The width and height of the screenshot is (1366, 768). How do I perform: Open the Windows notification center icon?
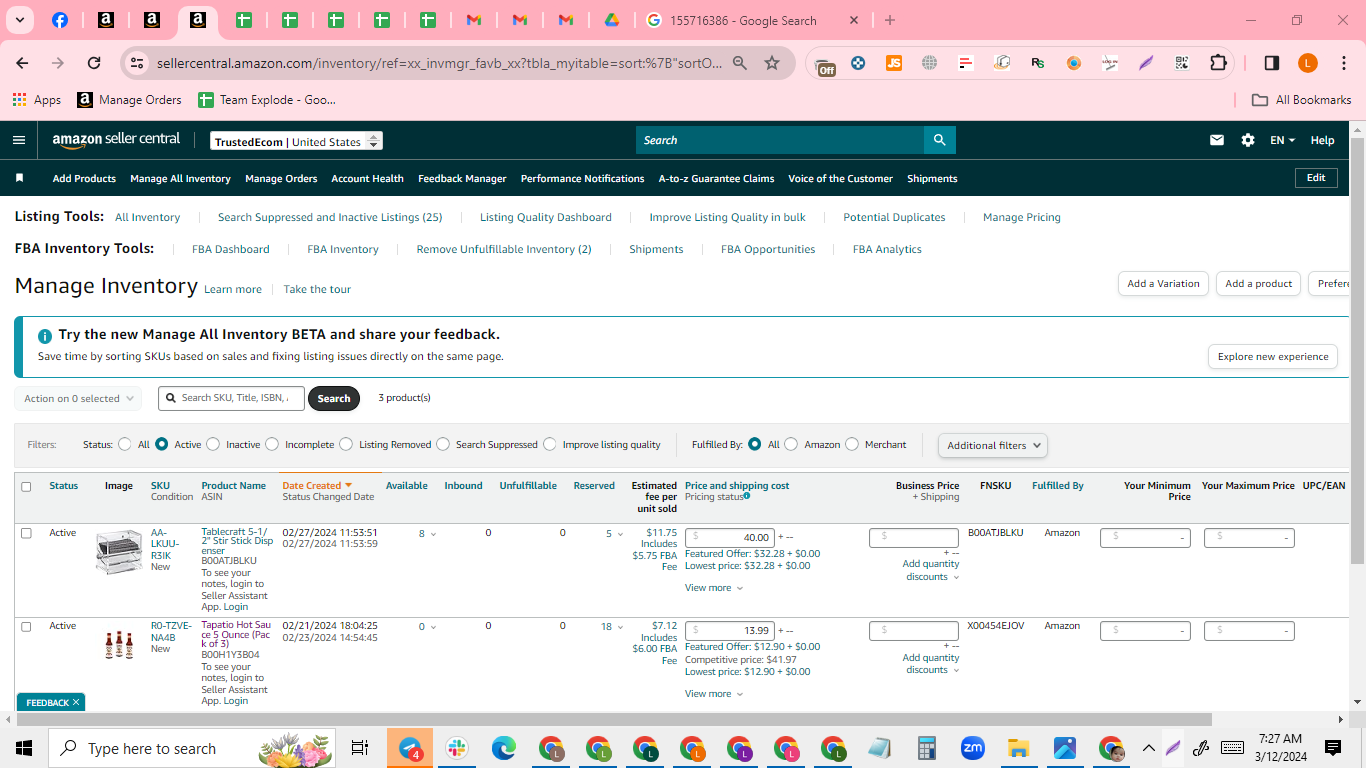click(1333, 748)
